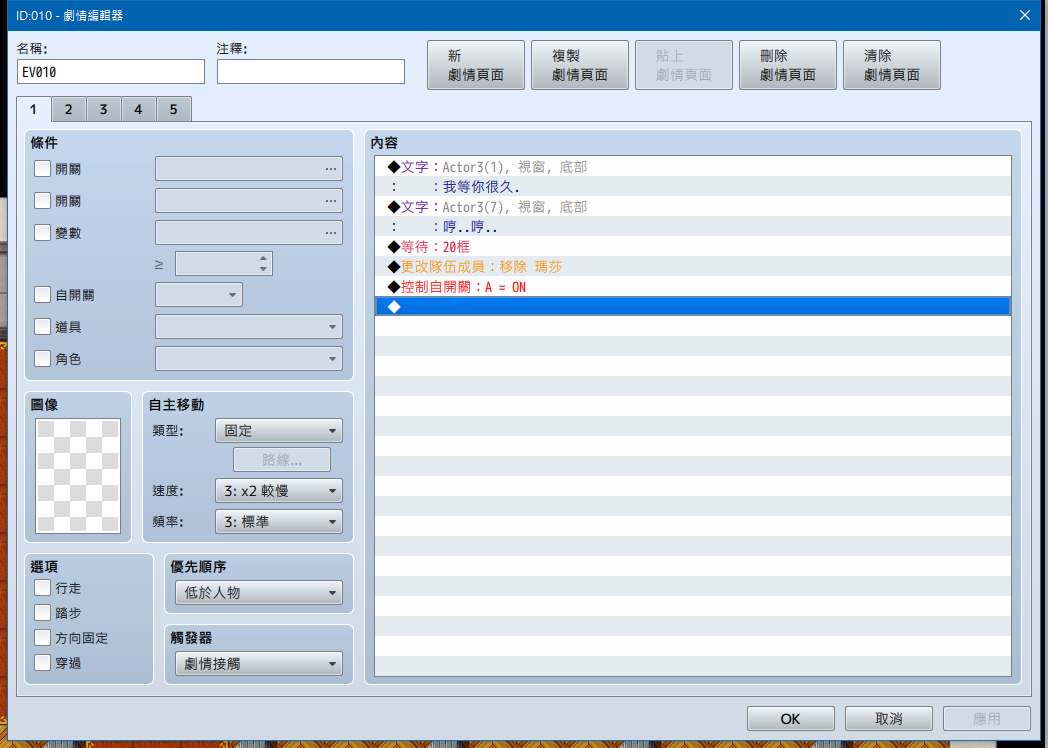Select the 更改隊伍成員：移除 瑪莎 command
The image size is (1048, 748).
(x=692, y=267)
